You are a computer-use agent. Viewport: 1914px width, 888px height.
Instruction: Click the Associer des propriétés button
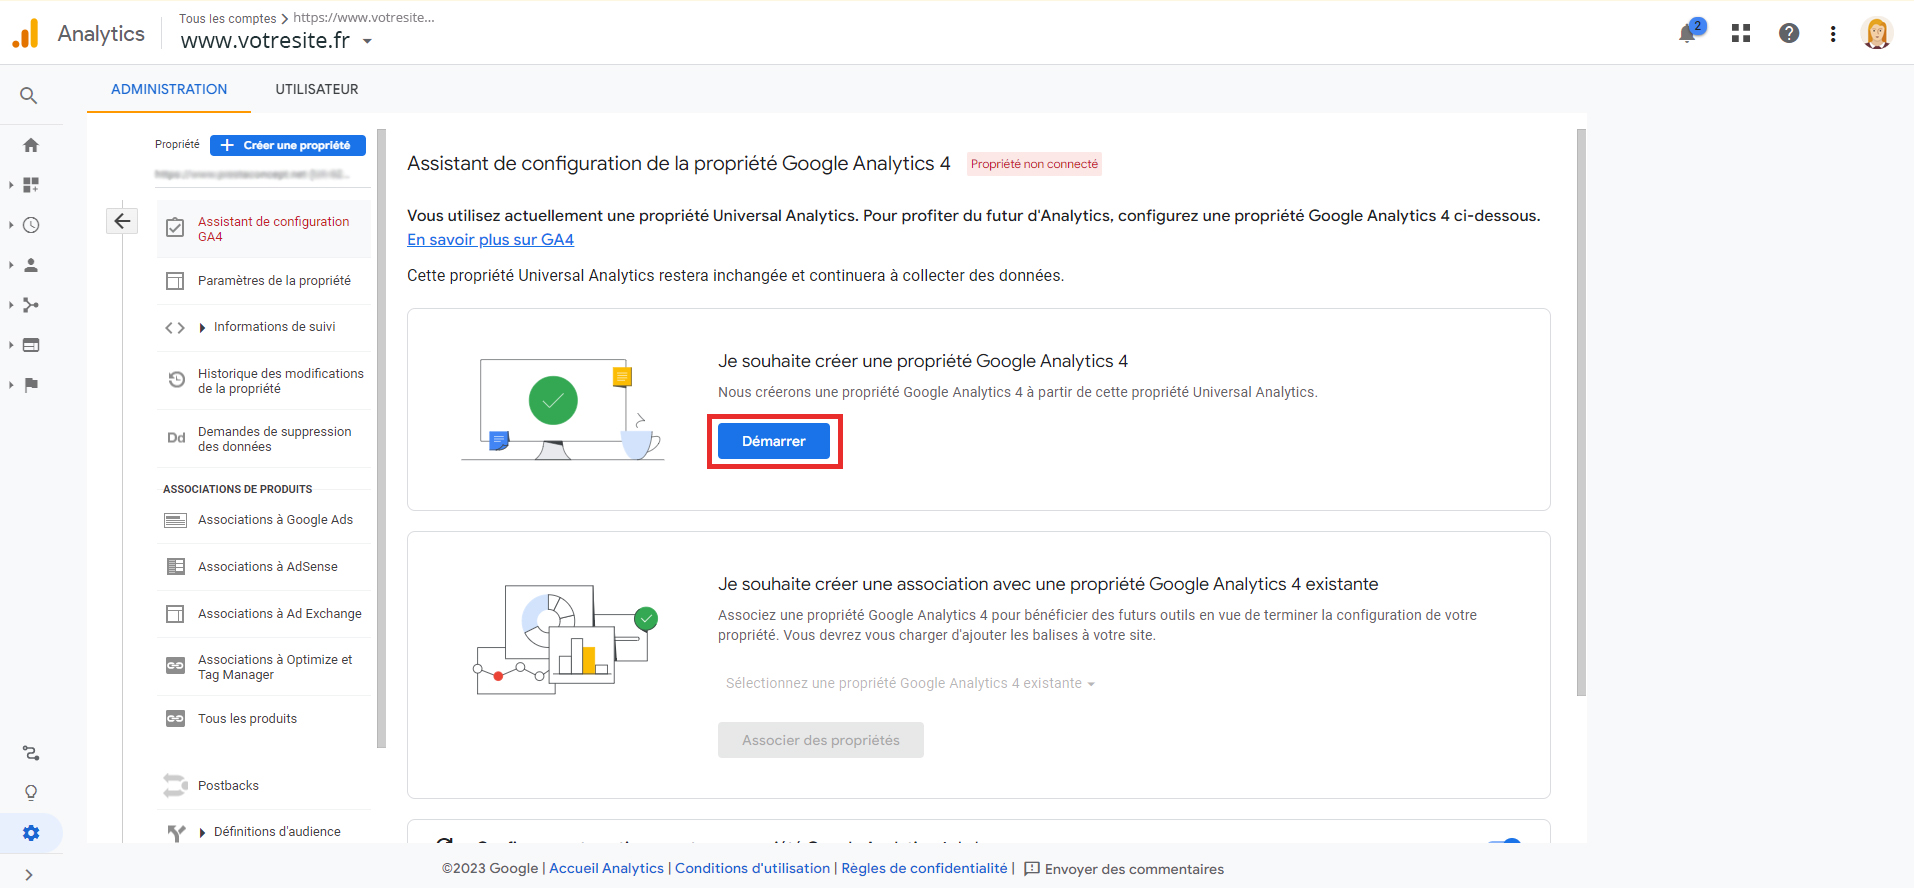(821, 740)
